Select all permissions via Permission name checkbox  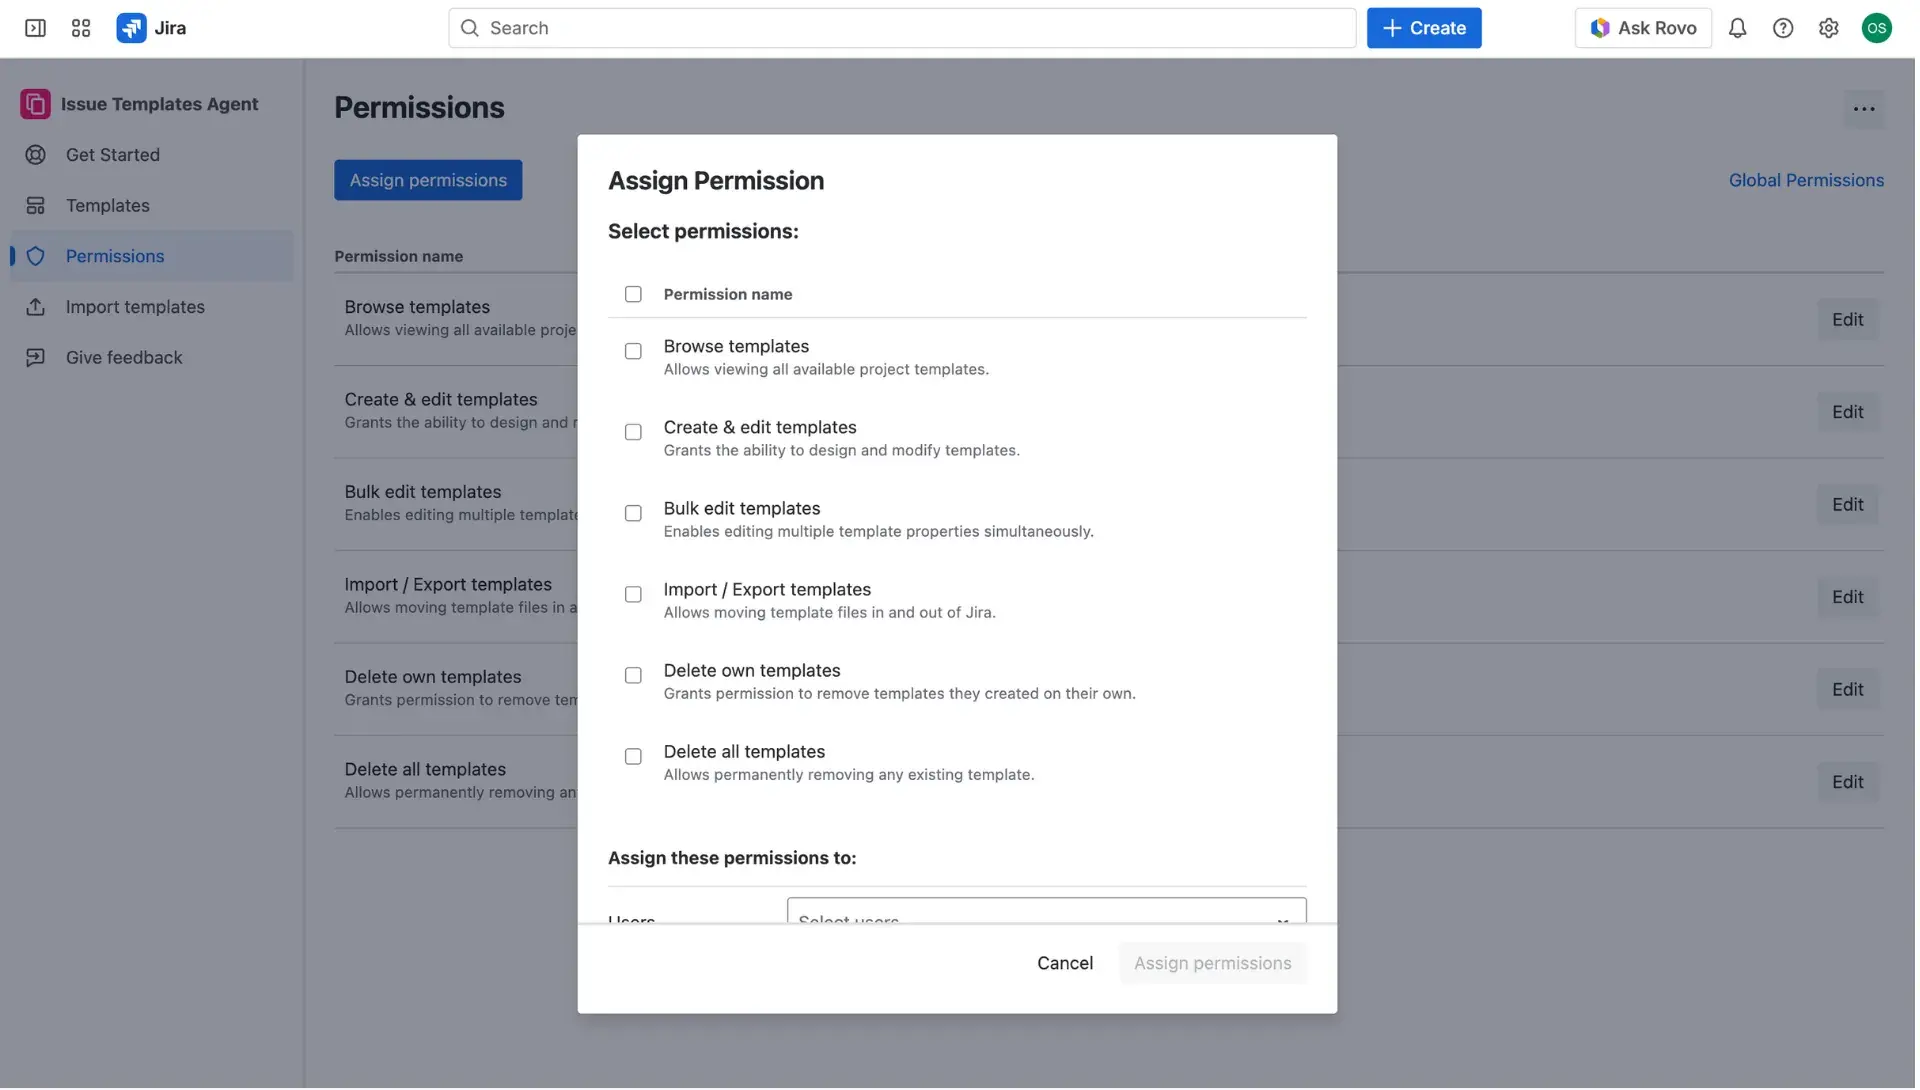633,294
